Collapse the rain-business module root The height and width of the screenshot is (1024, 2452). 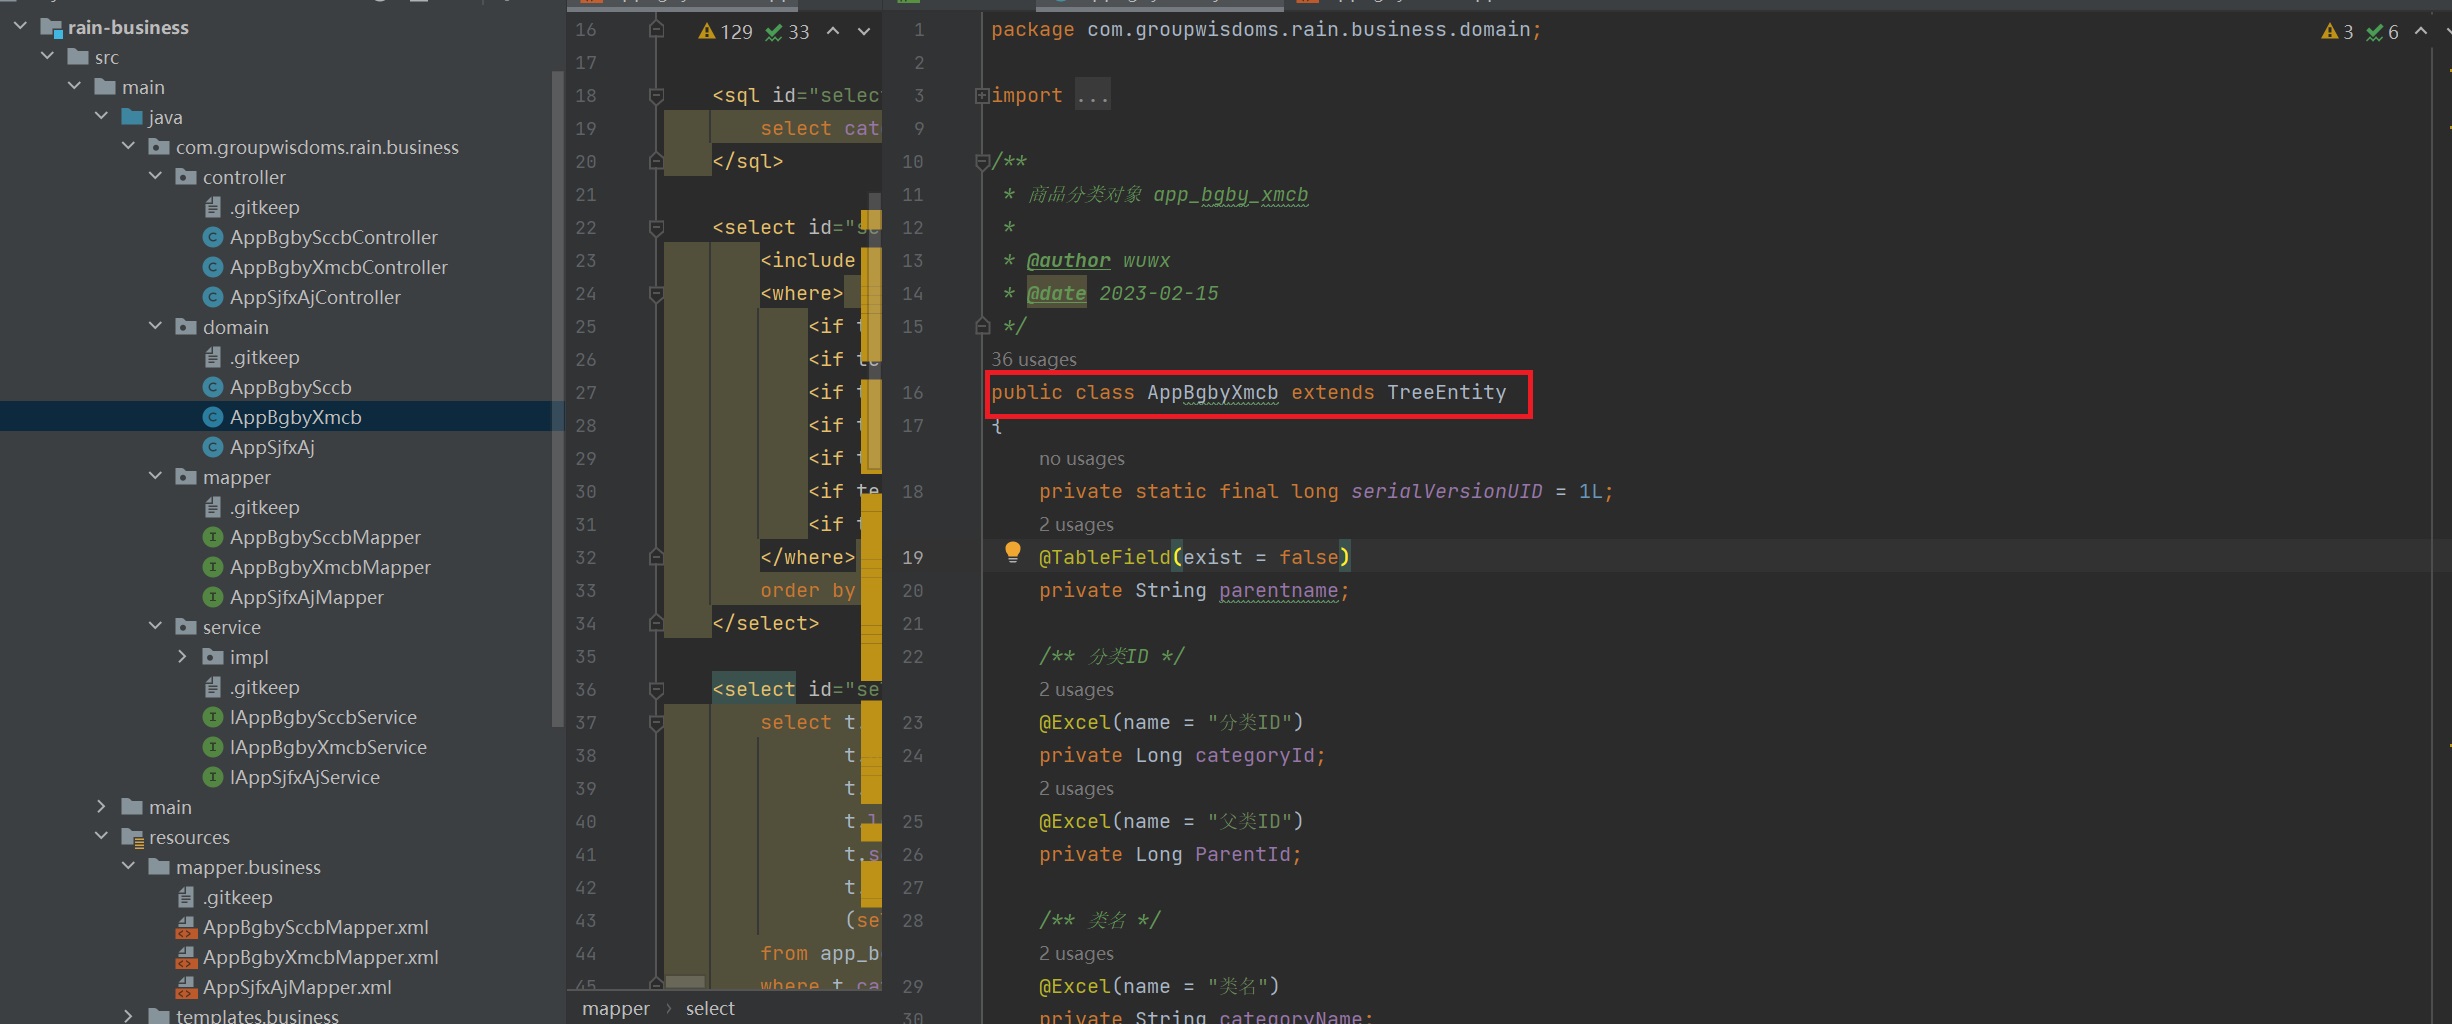[21, 27]
